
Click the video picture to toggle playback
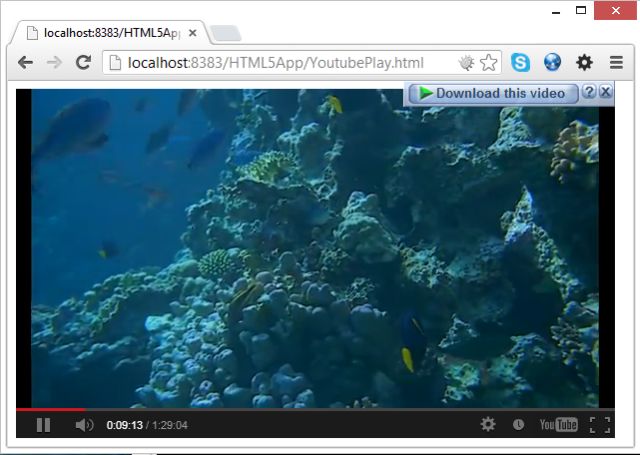(x=315, y=248)
